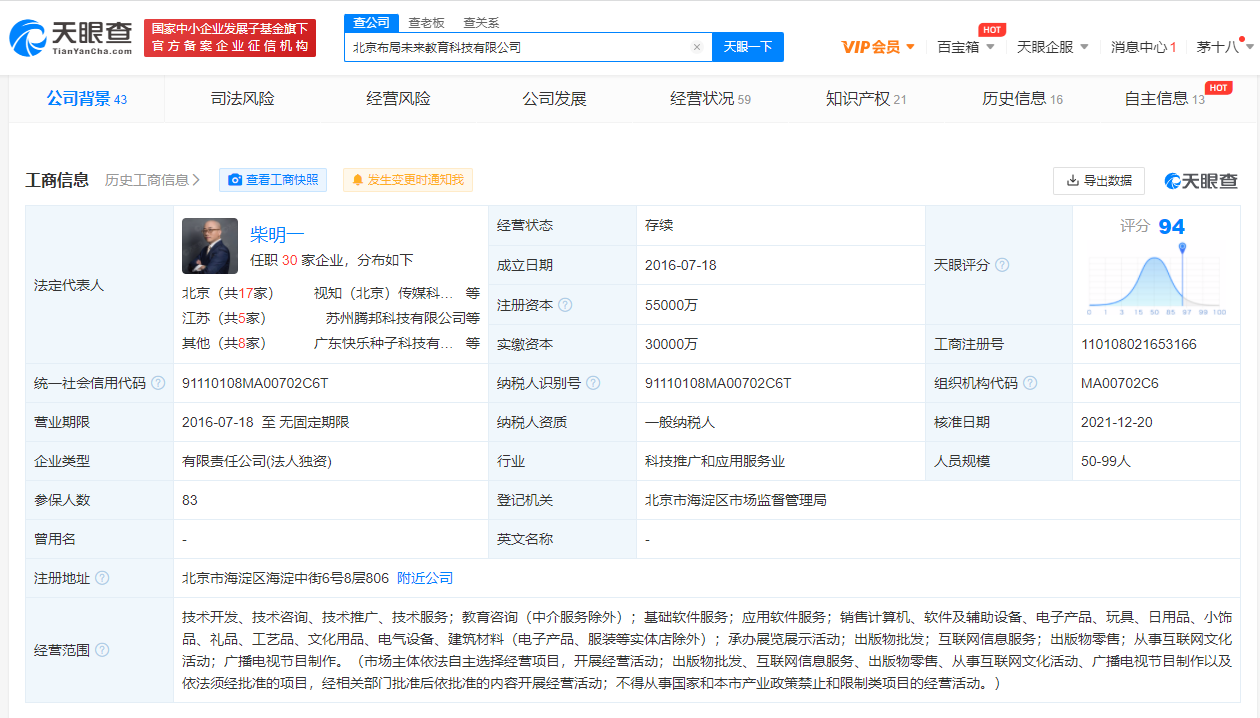Click the 发生变更时通知我 notify button

[x=408, y=180]
